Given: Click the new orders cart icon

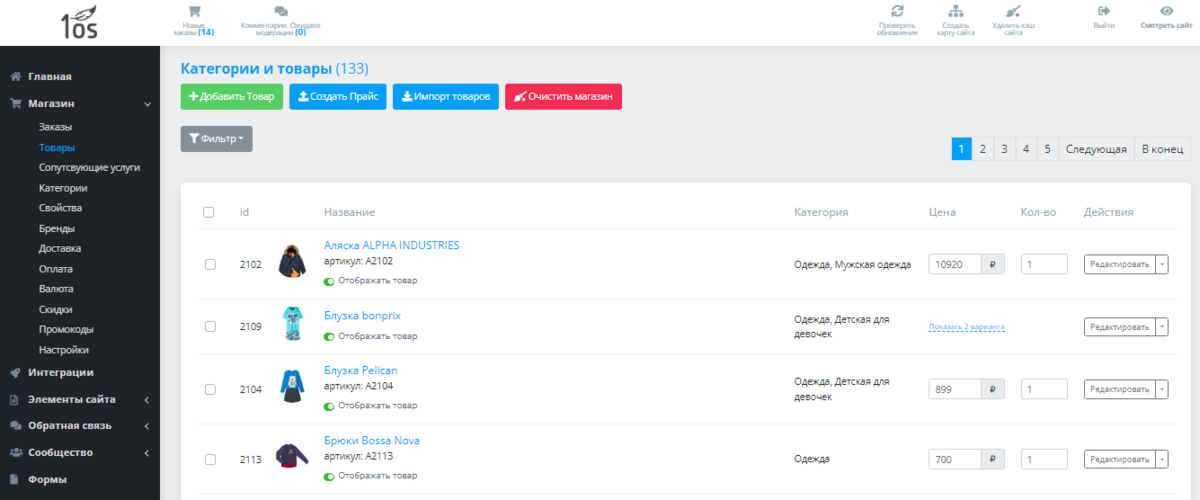Looking at the screenshot, I should (x=194, y=12).
